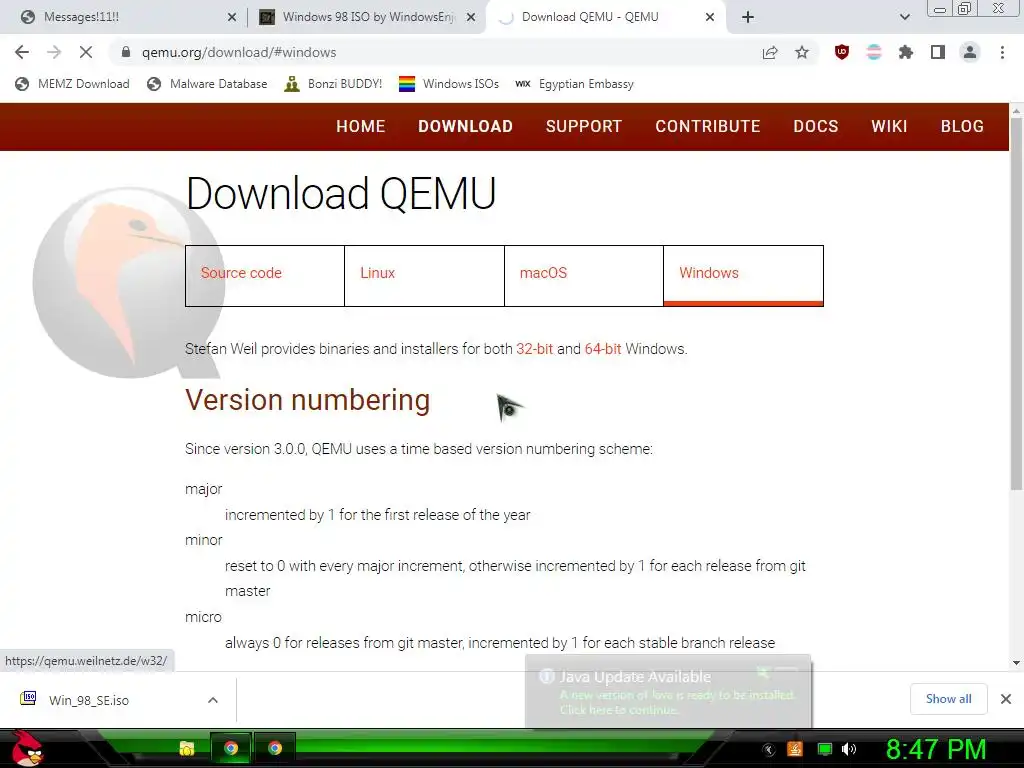
Task: Click the scrollbar down arrow
Action: point(1016,663)
